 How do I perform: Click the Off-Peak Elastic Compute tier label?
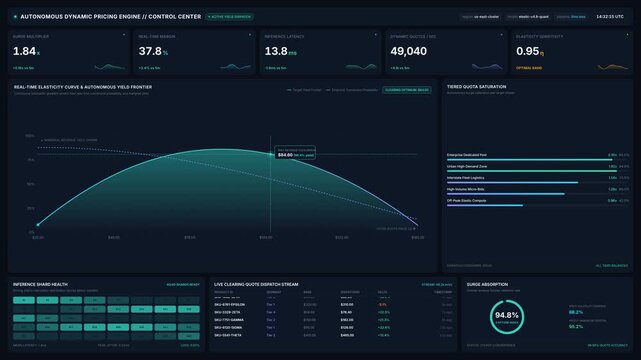pyautogui.click(x=467, y=201)
